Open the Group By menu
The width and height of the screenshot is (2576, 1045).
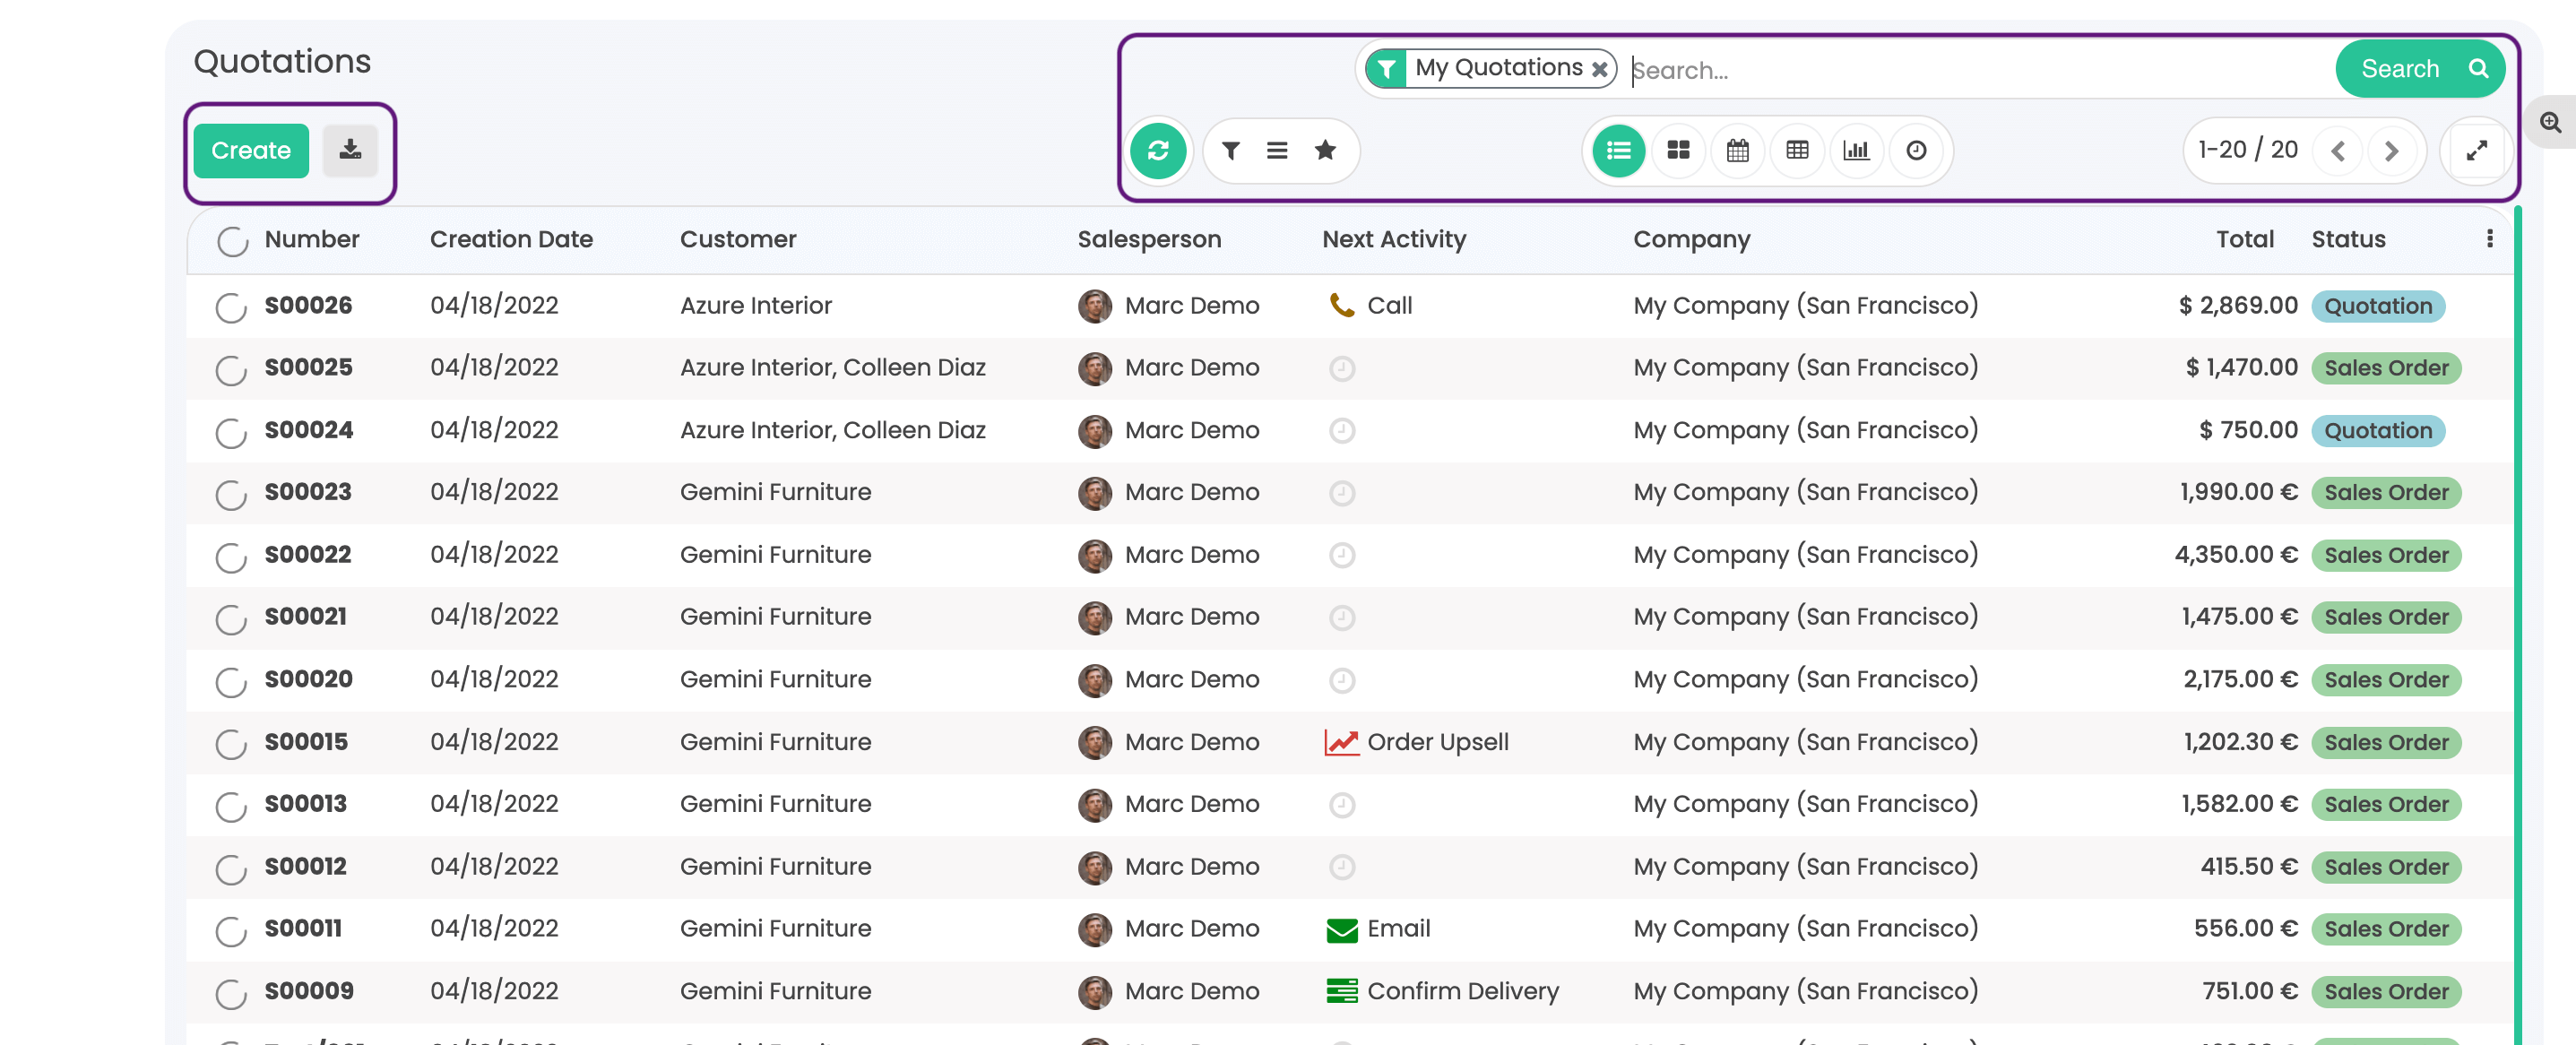point(1276,151)
